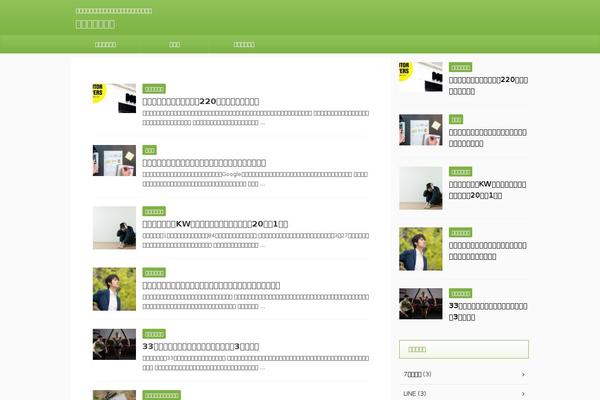Click sidebar tag beside green foliage thumbnail
This screenshot has height=400, width=600.
(460, 232)
